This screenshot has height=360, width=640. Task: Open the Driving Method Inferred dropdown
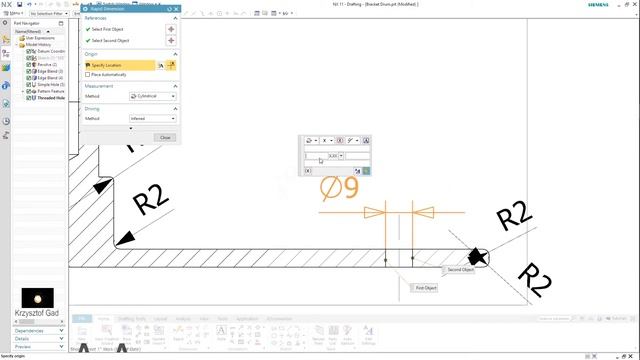point(153,118)
